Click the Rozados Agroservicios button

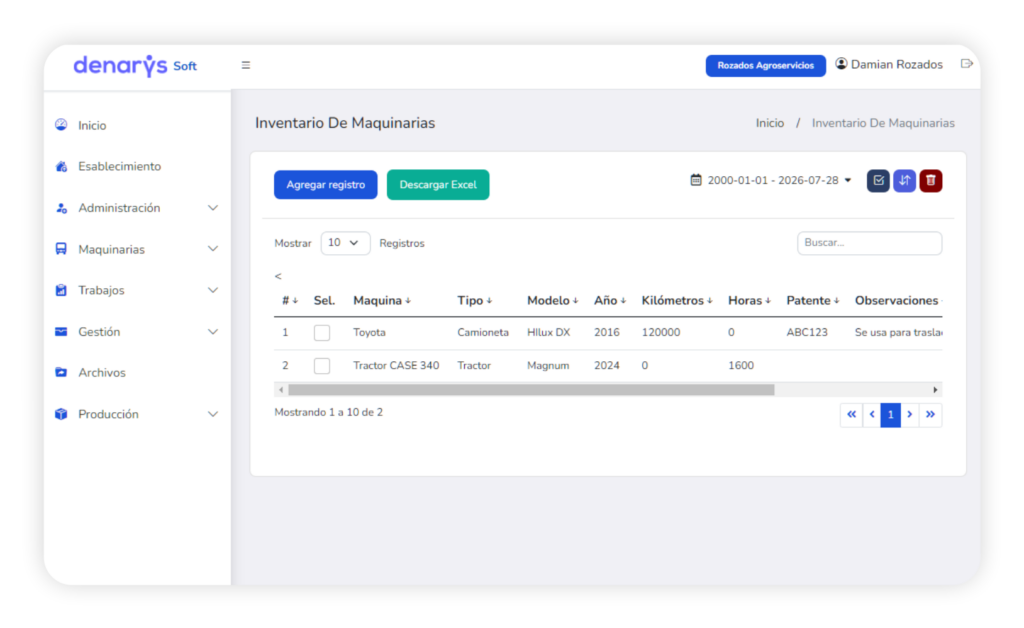(x=765, y=65)
